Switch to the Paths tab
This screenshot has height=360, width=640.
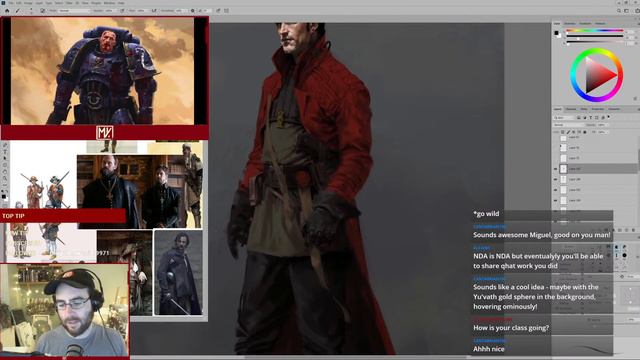point(584,109)
